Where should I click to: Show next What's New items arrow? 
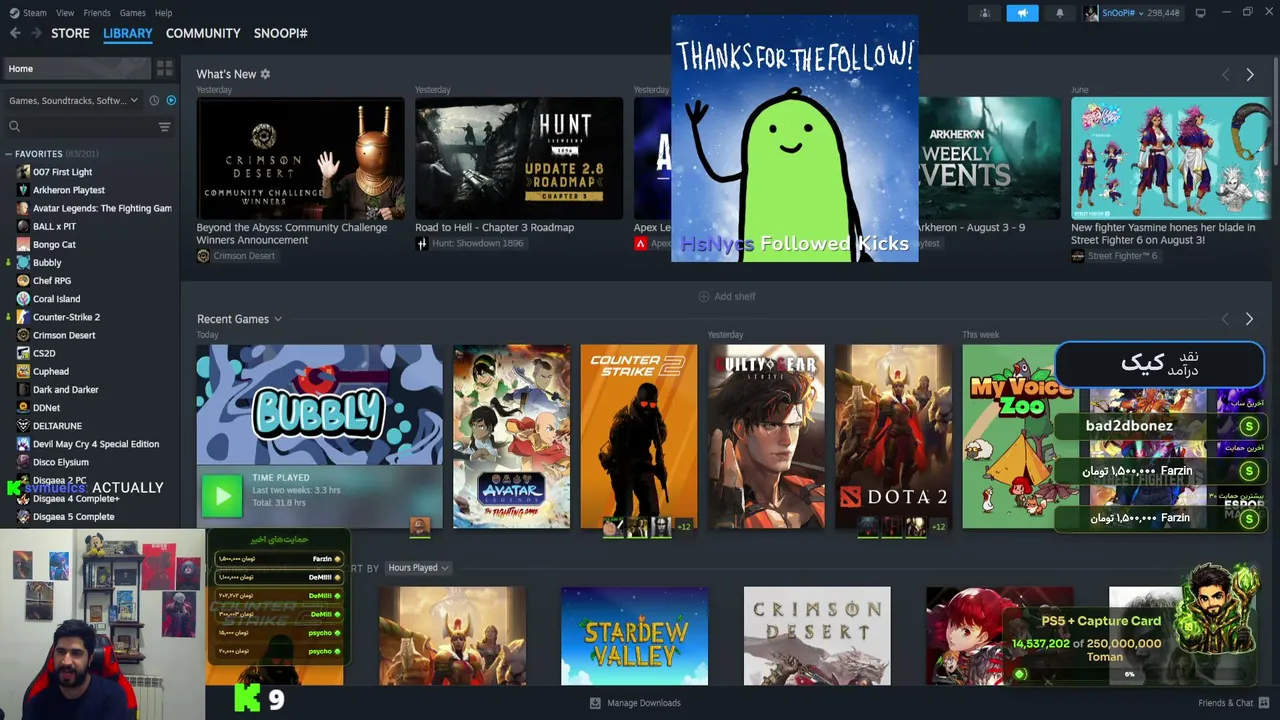click(x=1250, y=75)
